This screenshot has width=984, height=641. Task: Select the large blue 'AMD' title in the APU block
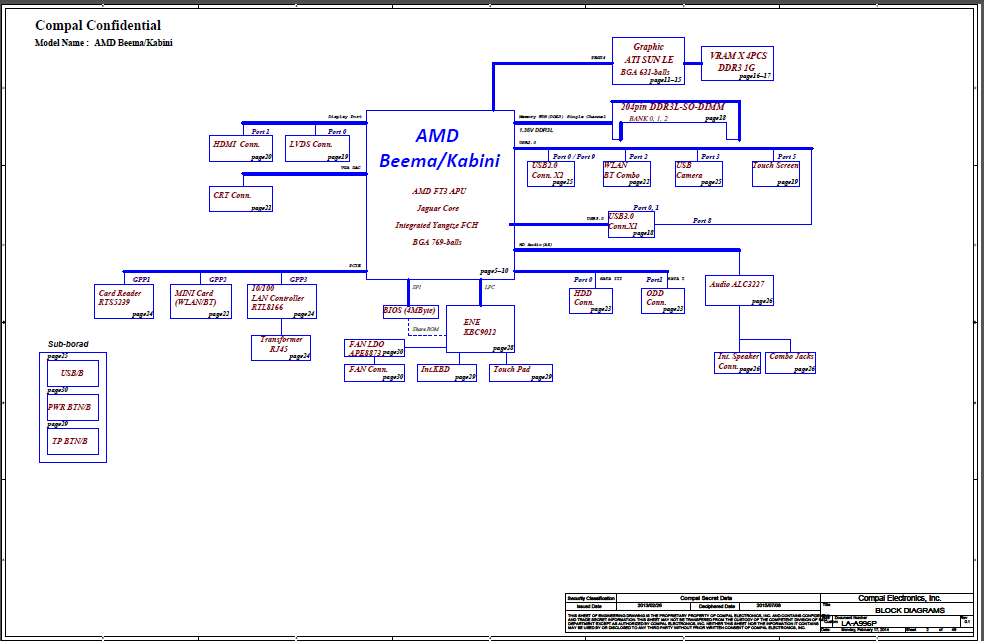click(x=437, y=136)
